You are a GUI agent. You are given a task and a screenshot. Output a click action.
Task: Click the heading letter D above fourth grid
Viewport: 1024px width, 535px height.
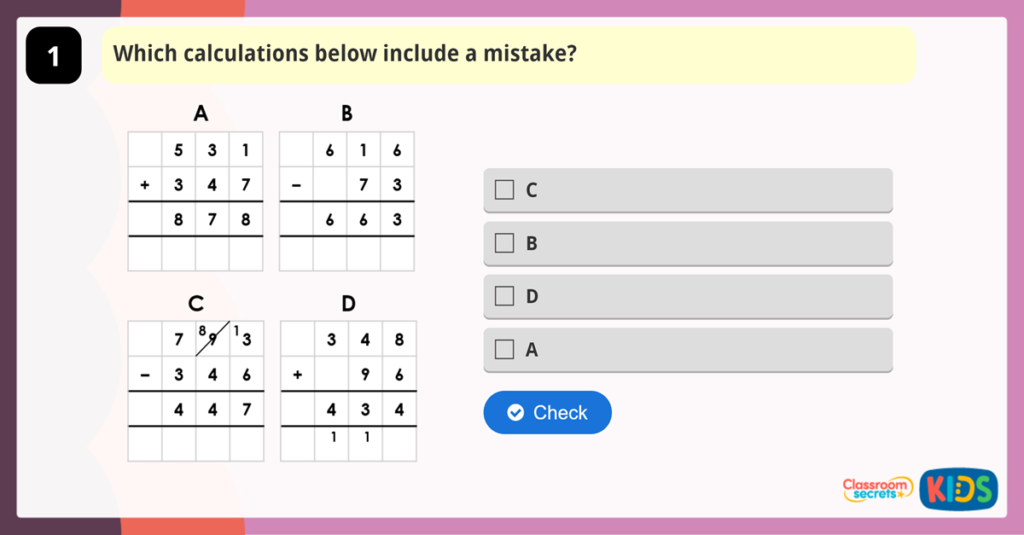coord(348,303)
